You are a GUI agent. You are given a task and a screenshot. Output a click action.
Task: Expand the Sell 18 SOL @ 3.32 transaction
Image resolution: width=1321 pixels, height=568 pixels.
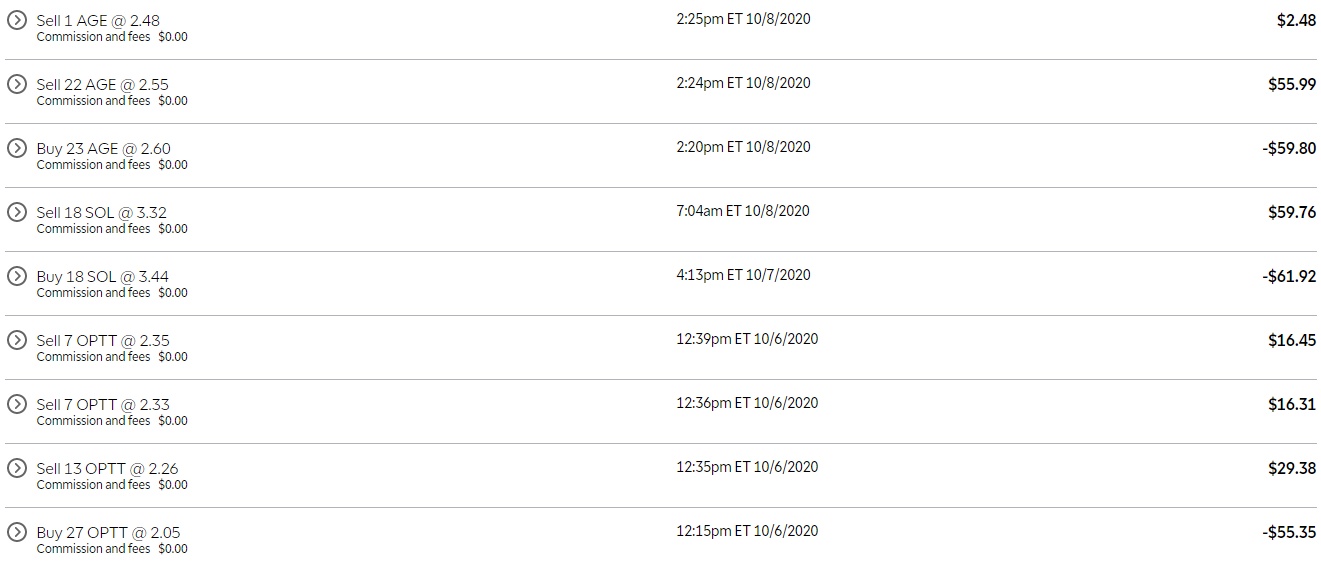point(16,212)
